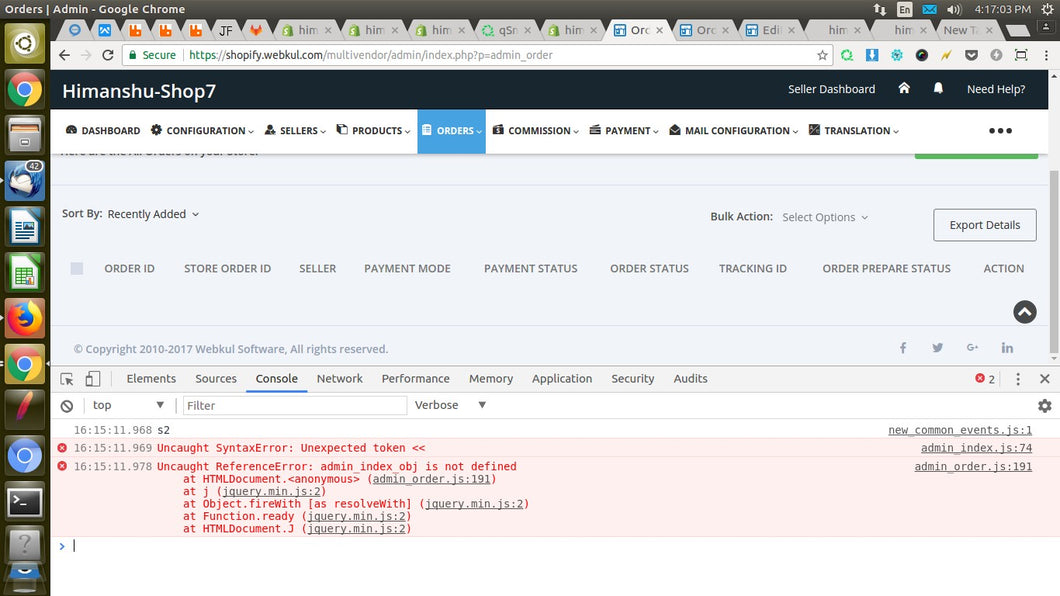1060x596 pixels.
Task: Click the scroll-to-top arrow button
Action: 1024,312
